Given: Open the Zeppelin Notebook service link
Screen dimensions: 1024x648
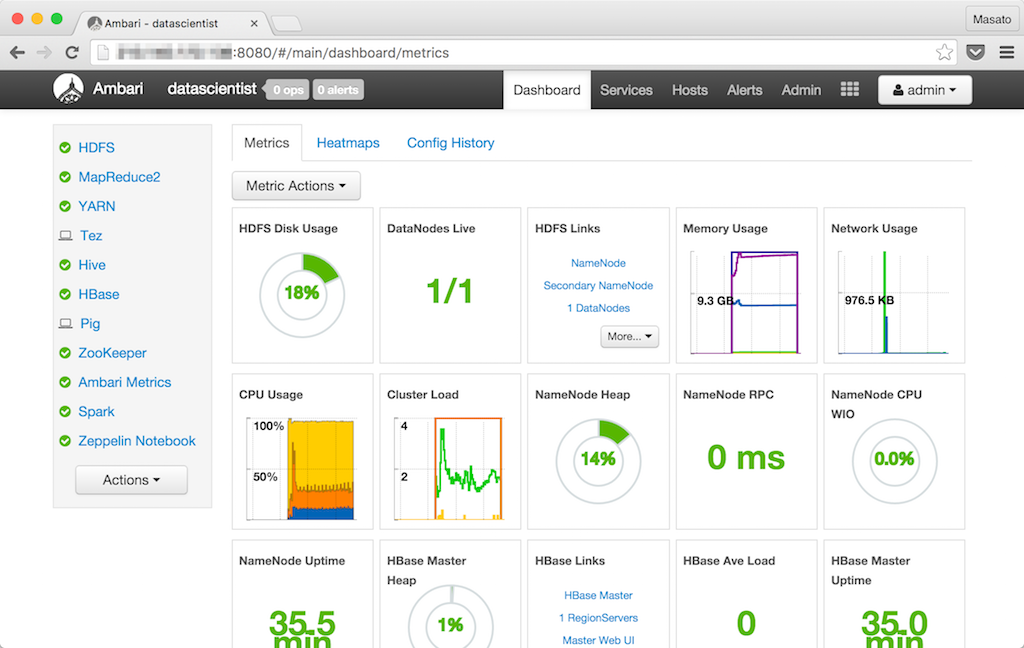Looking at the screenshot, I should pos(137,441).
